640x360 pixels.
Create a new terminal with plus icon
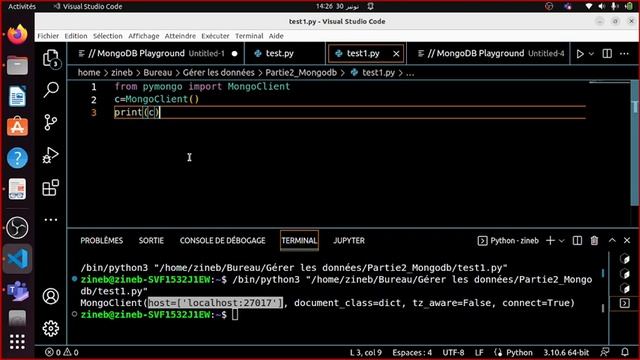click(550, 241)
